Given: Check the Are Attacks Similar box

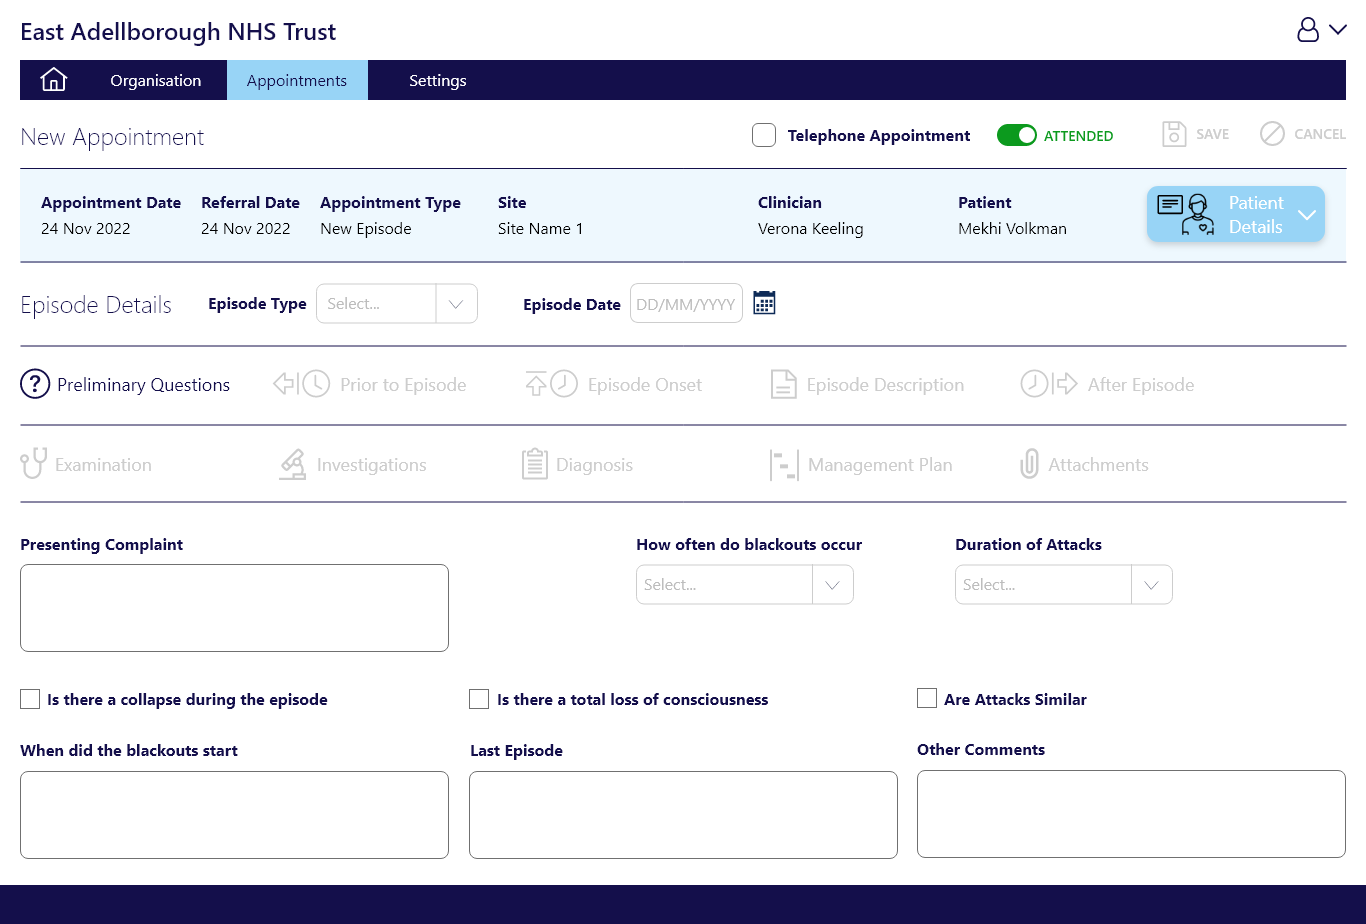Looking at the screenshot, I should [927, 699].
